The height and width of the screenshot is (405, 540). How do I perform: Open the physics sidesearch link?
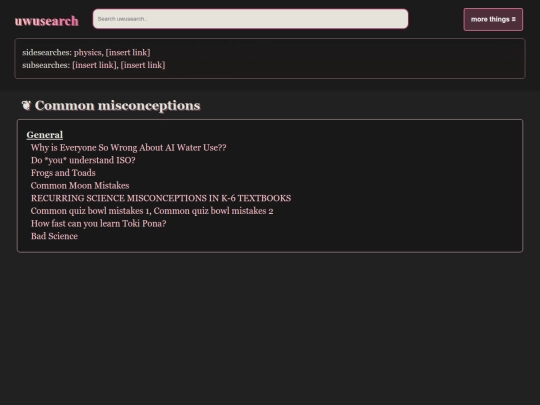click(87, 52)
